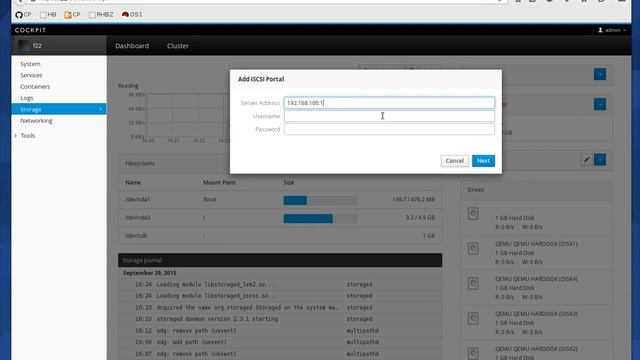Open the GitHub CP bookmark

click(x=23, y=15)
